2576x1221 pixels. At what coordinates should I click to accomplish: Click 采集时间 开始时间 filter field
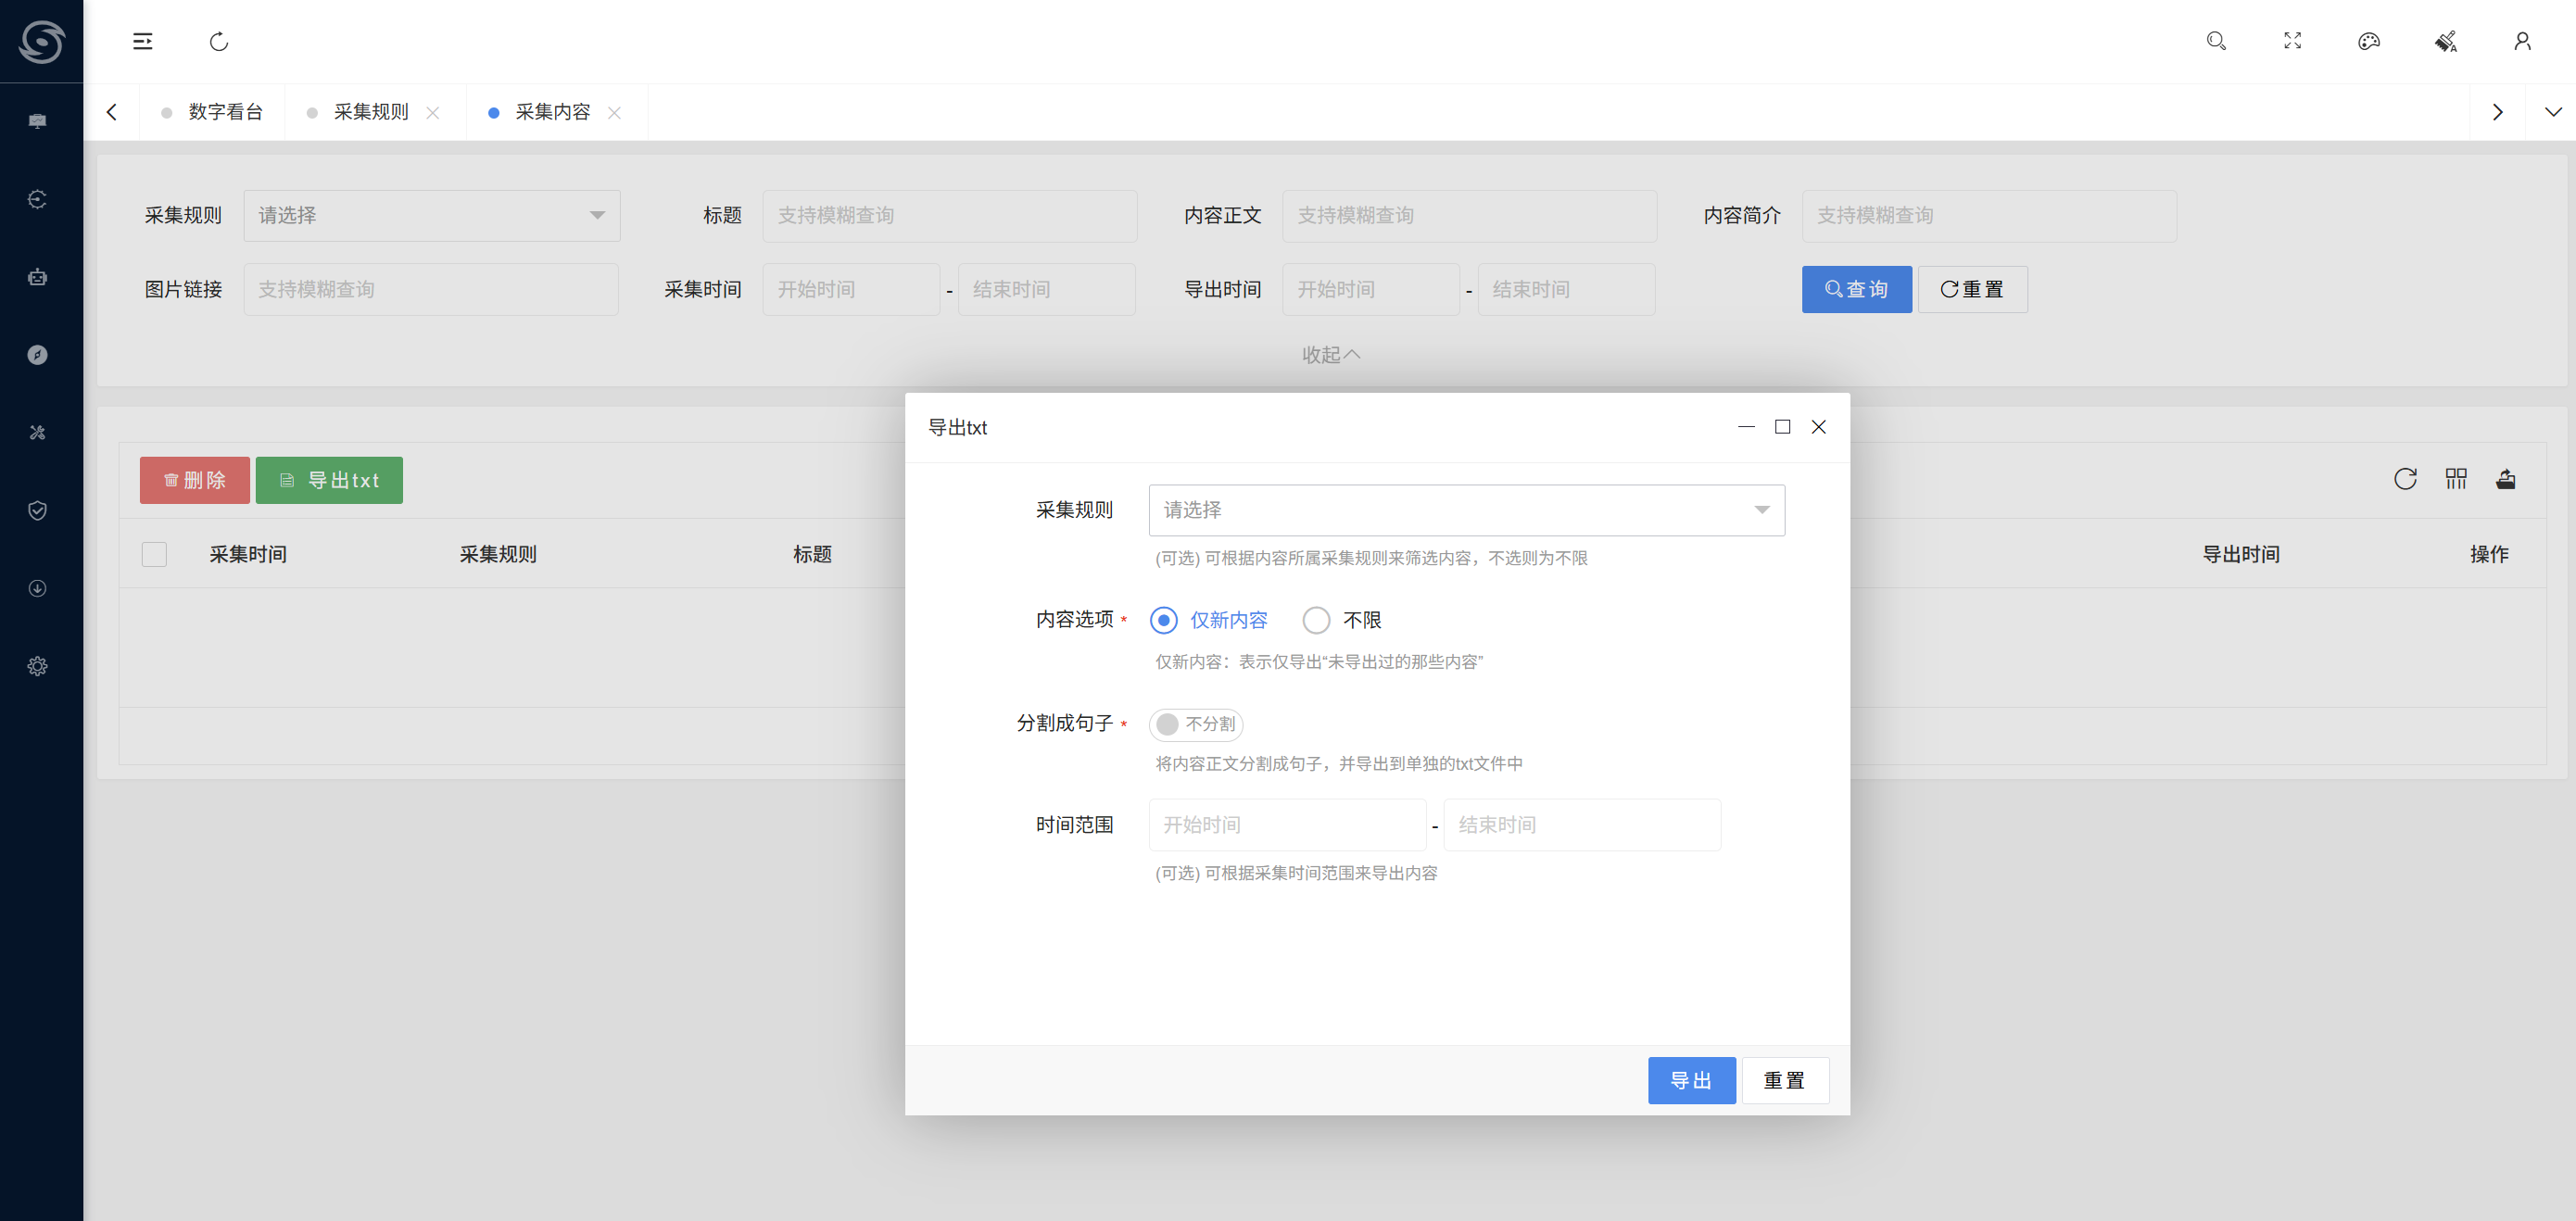pos(851,289)
